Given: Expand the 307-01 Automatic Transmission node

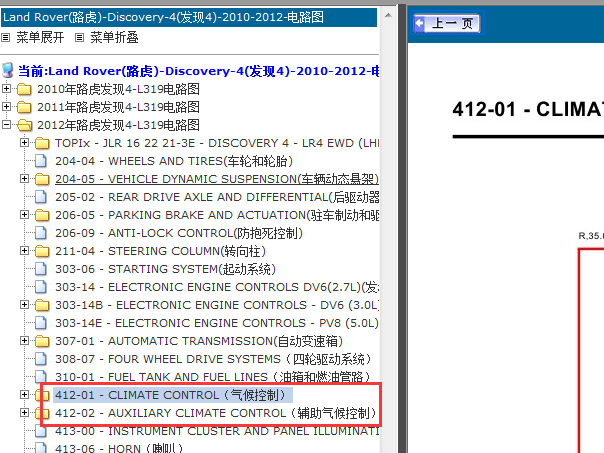Looking at the screenshot, I should click(x=24, y=341).
